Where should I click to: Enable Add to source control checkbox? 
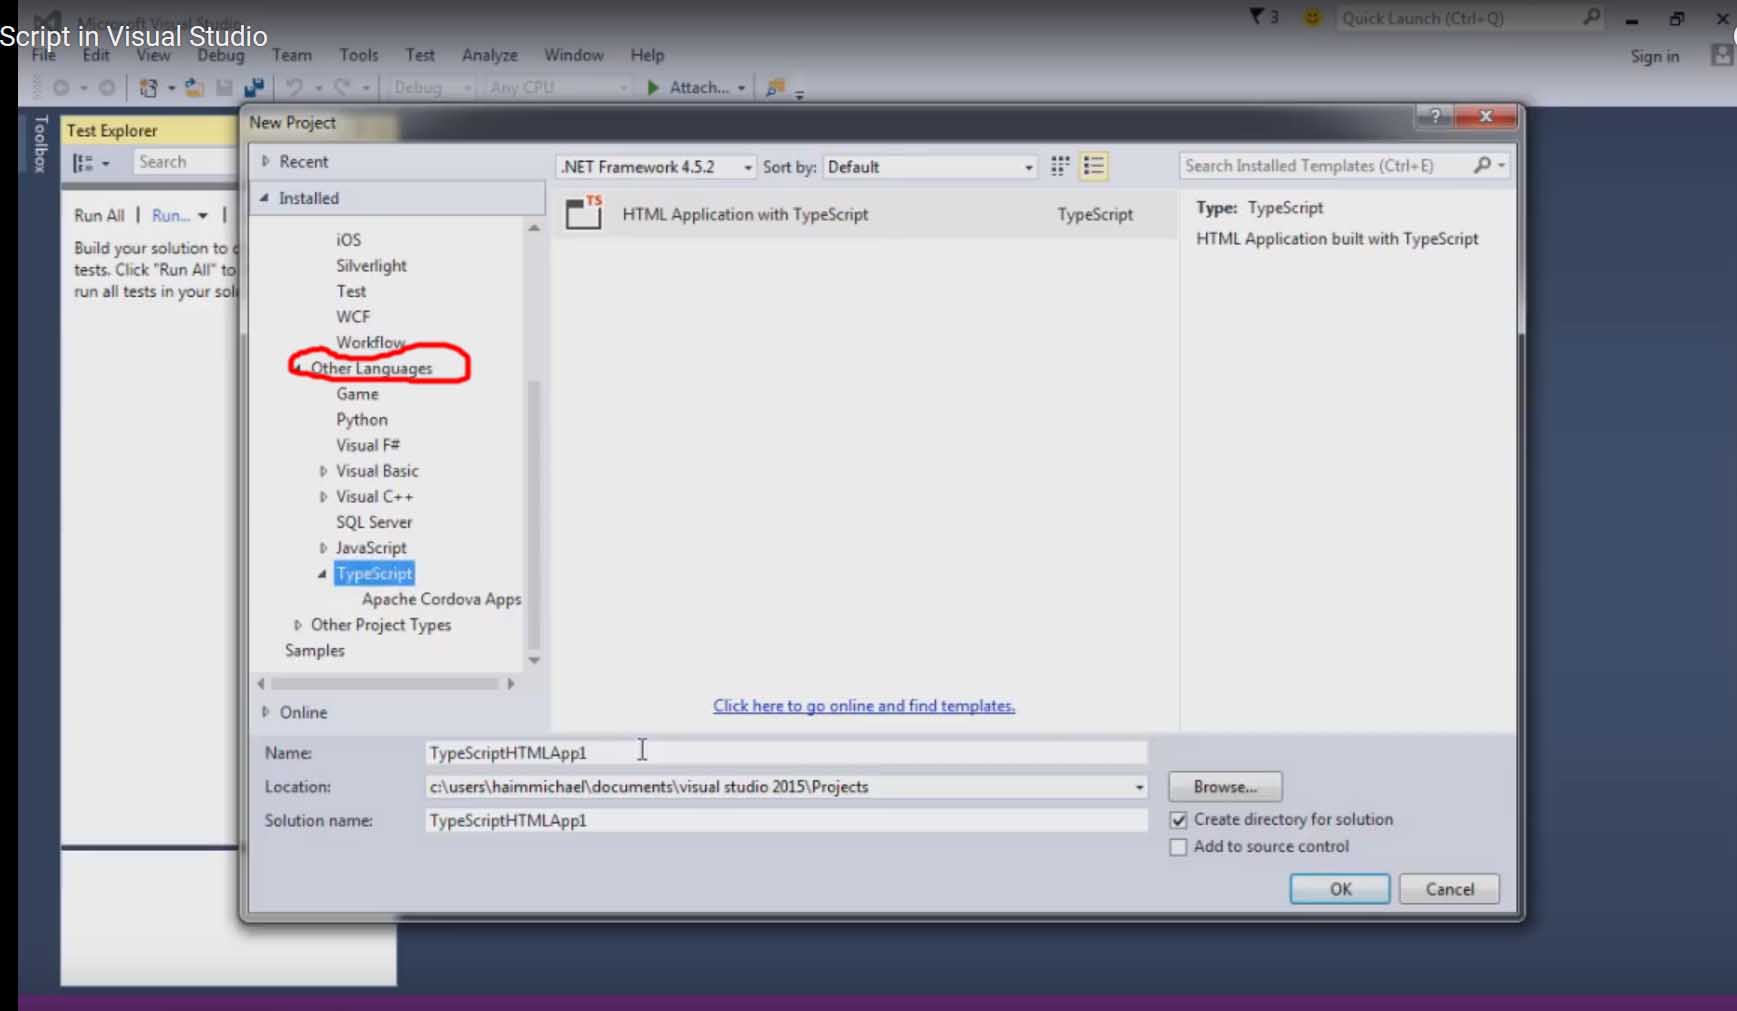click(1178, 847)
